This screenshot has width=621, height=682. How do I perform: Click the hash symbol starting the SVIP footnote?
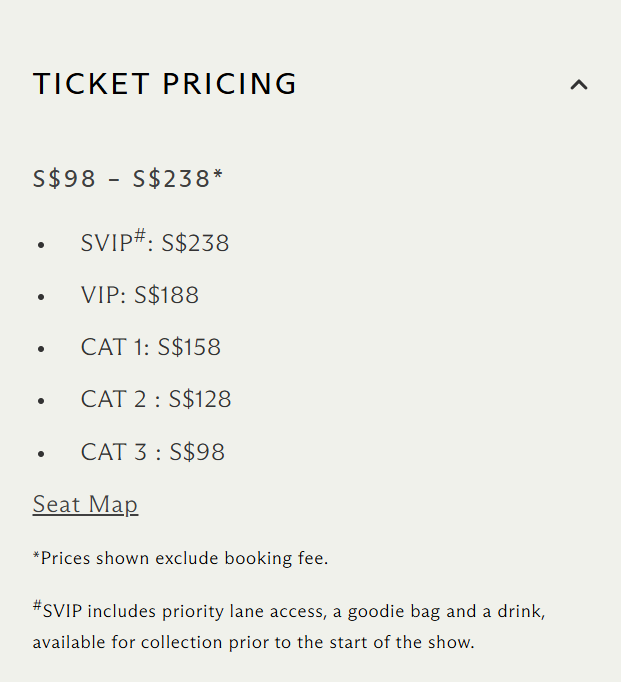click(x=37, y=606)
